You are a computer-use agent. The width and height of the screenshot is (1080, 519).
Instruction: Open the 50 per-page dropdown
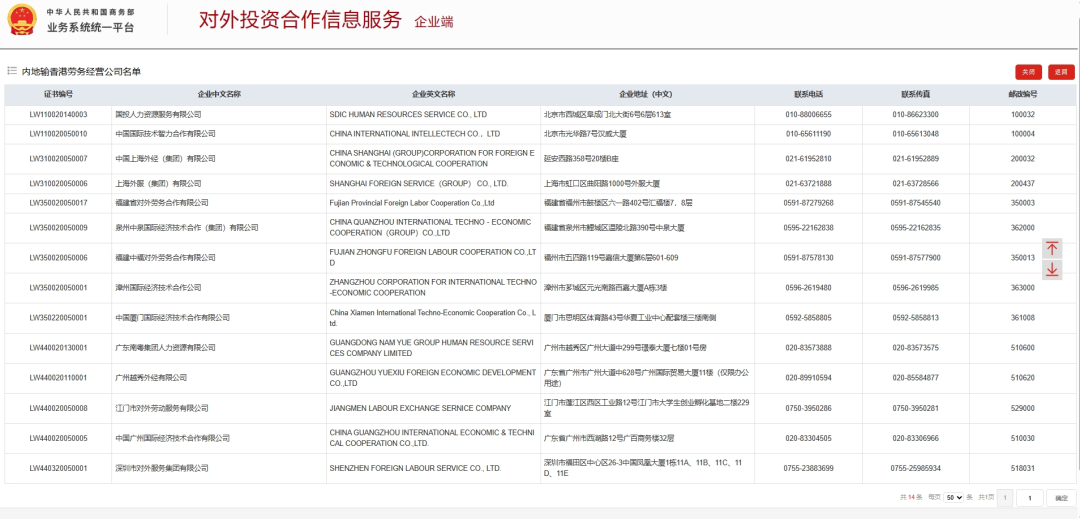tap(954, 497)
